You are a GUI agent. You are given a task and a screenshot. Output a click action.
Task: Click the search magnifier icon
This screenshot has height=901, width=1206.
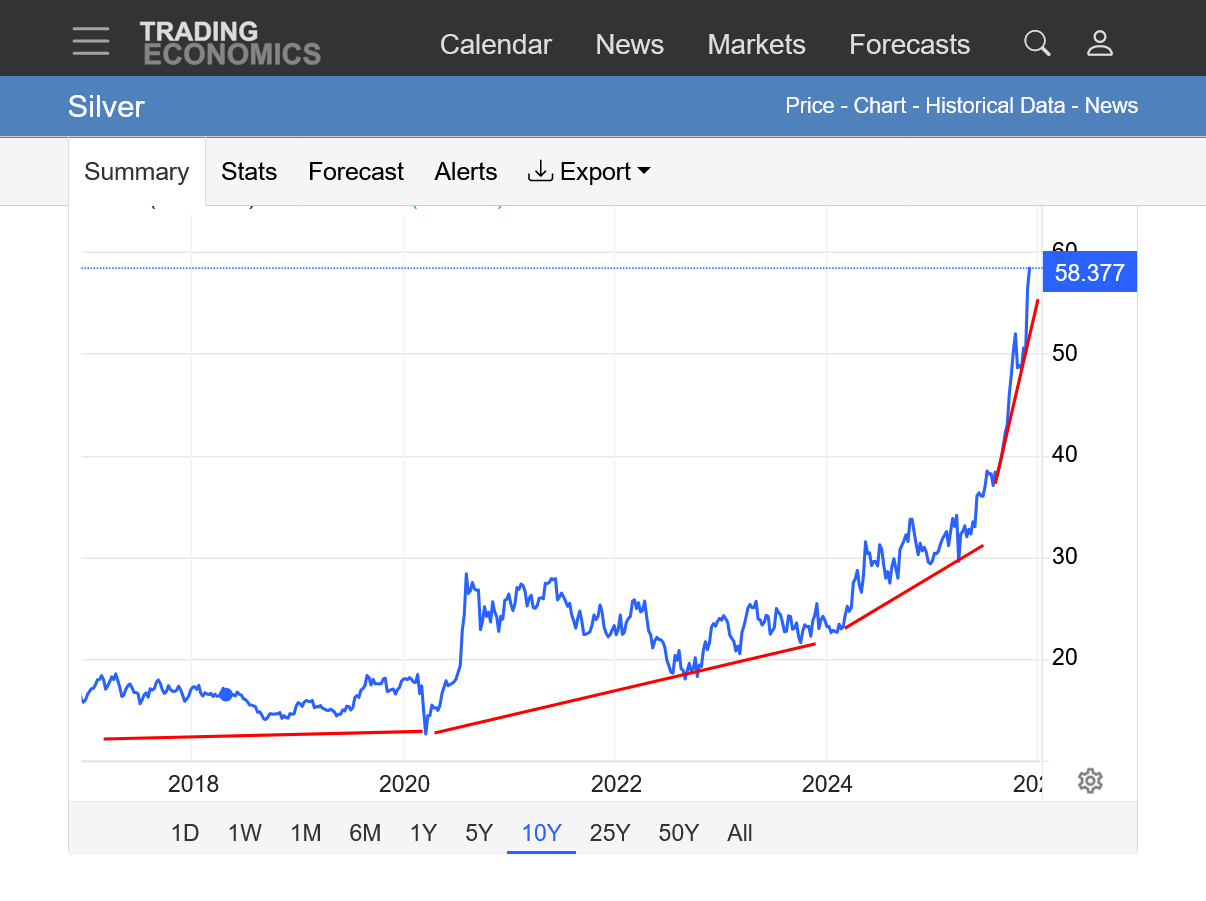(x=1037, y=43)
